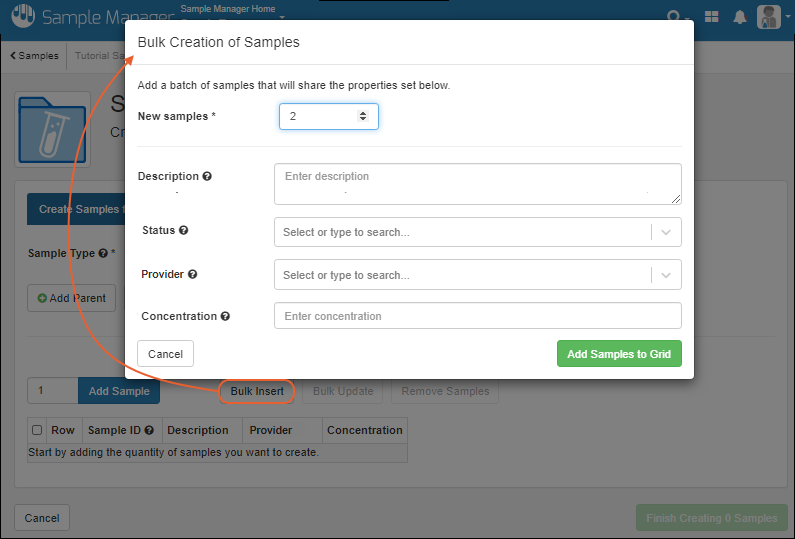Open the user avatar menu
Image resolution: width=795 pixels, height=539 pixels.
(x=769, y=17)
